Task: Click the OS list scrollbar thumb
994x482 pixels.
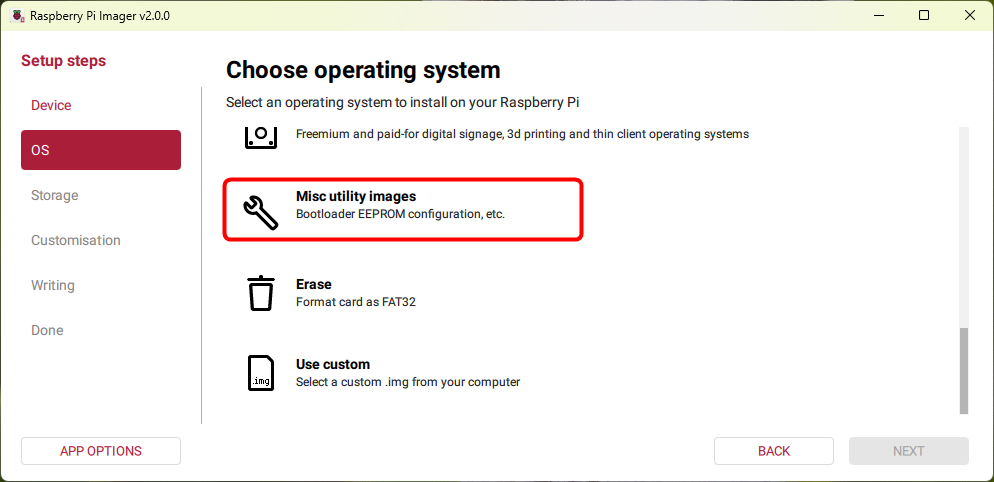Action: (964, 371)
